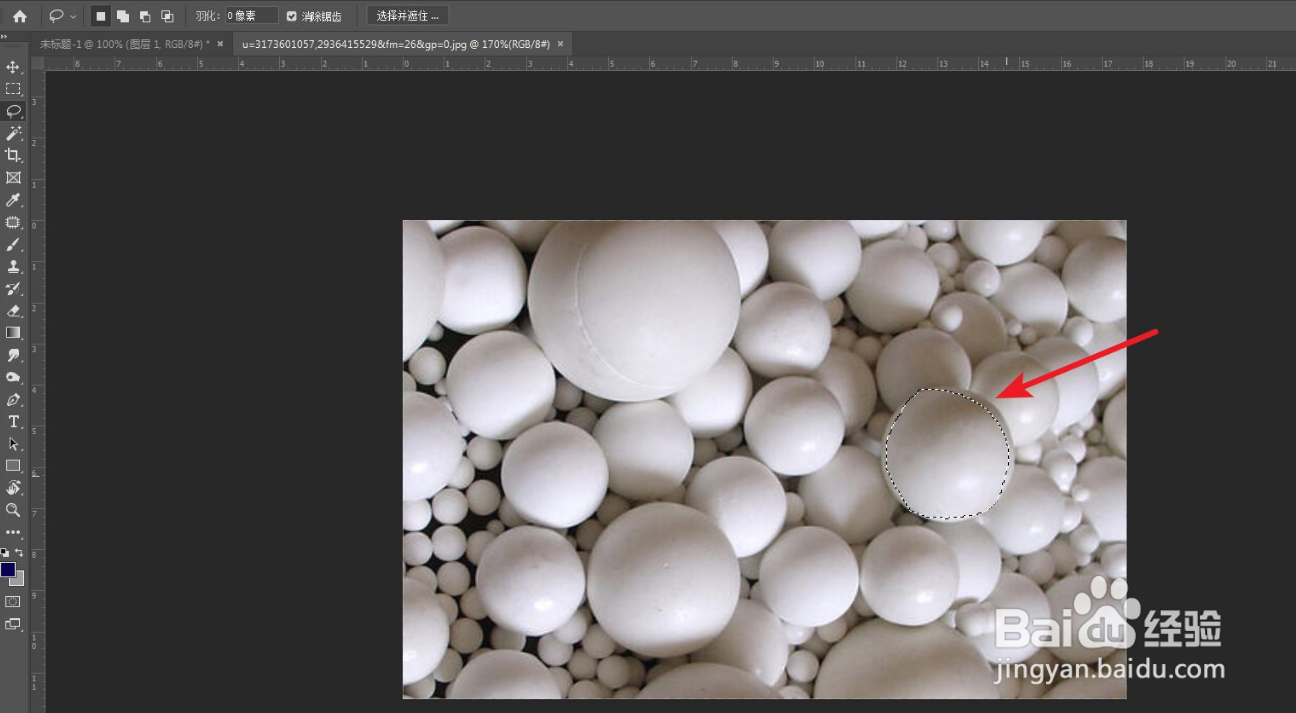Select the Clone Stamp tool
Screen dimensions: 1296x713
click(13, 266)
